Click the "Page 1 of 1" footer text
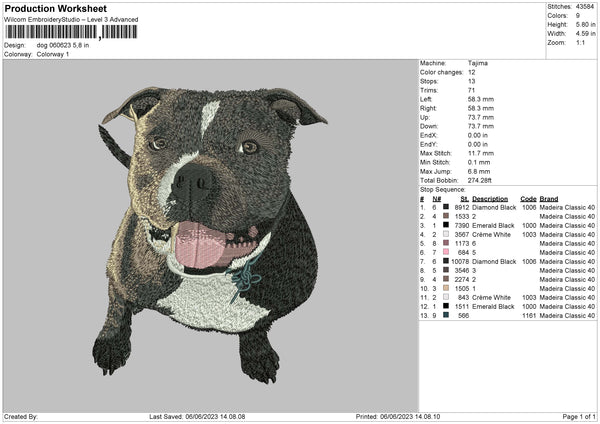This screenshot has width=600, height=424. (x=579, y=416)
